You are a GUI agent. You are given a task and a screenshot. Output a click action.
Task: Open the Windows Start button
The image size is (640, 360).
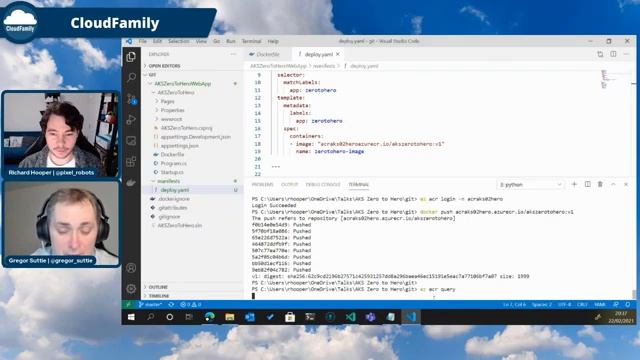pyautogui.click(x=131, y=317)
